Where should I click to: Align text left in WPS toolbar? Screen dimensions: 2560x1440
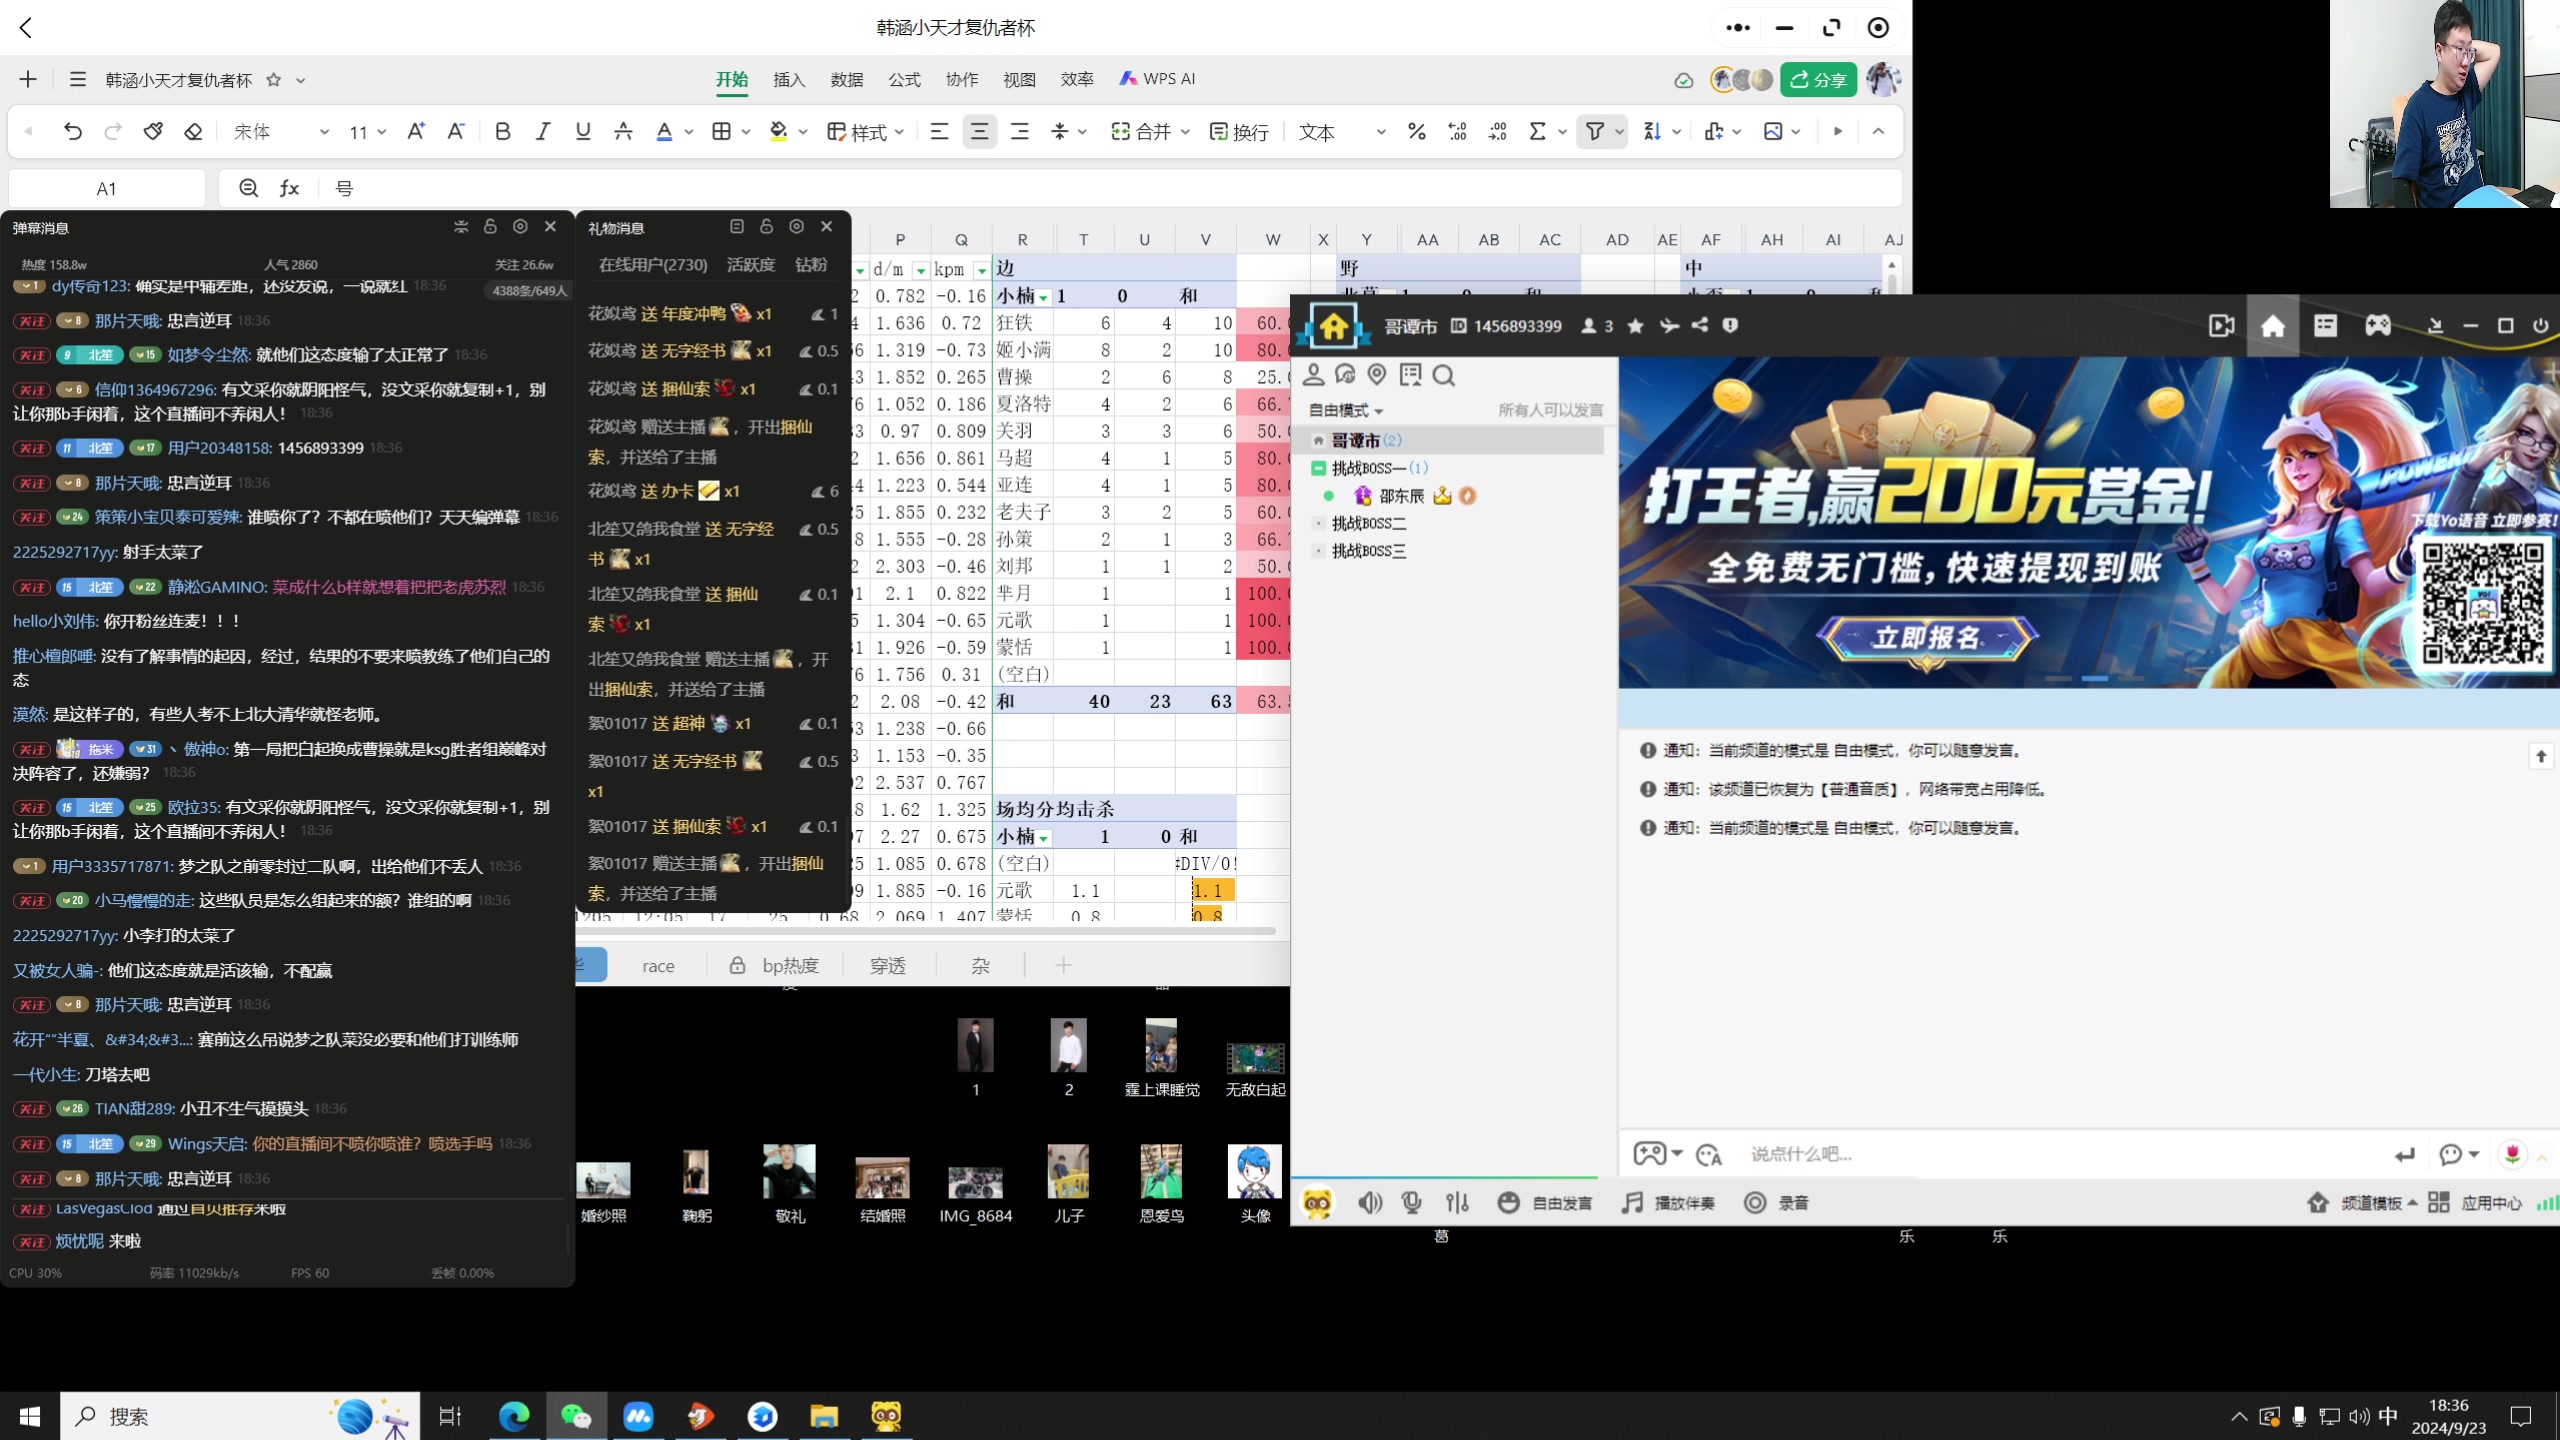939,131
